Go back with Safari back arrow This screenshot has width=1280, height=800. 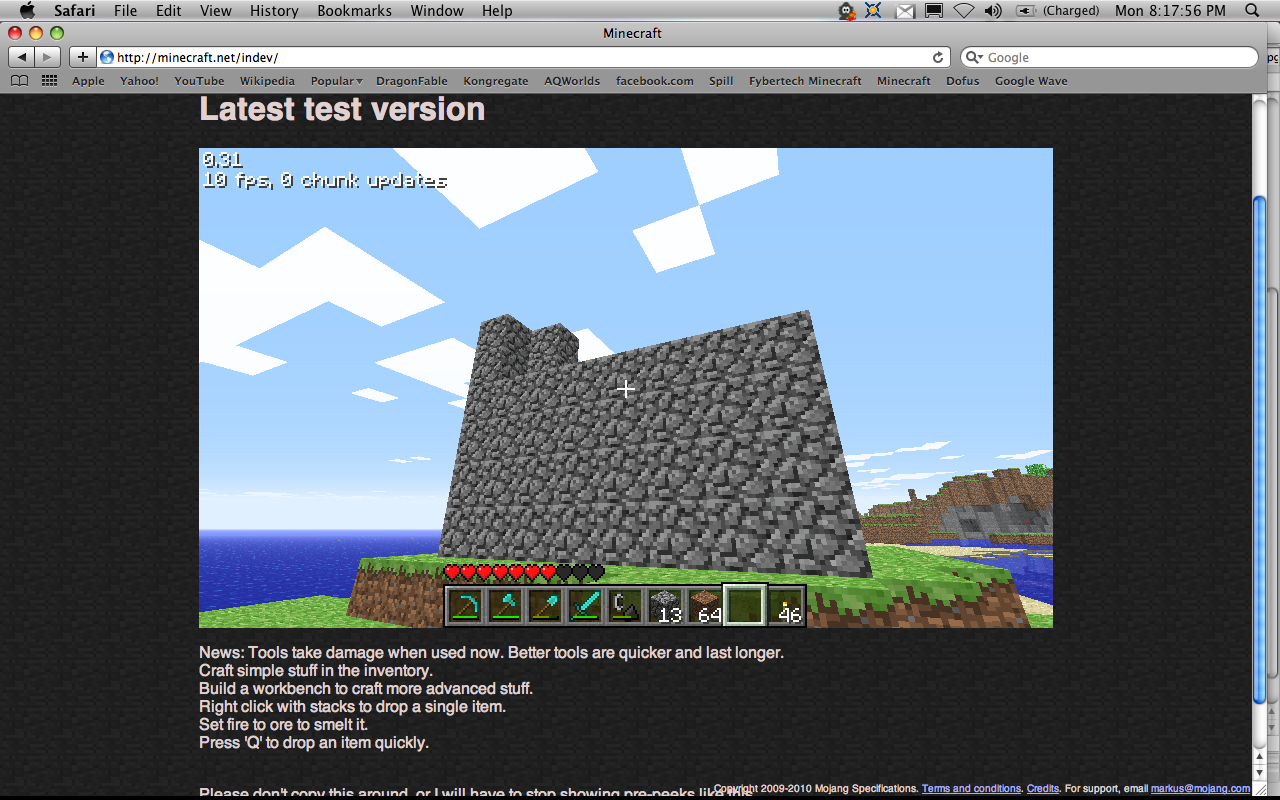(22, 57)
